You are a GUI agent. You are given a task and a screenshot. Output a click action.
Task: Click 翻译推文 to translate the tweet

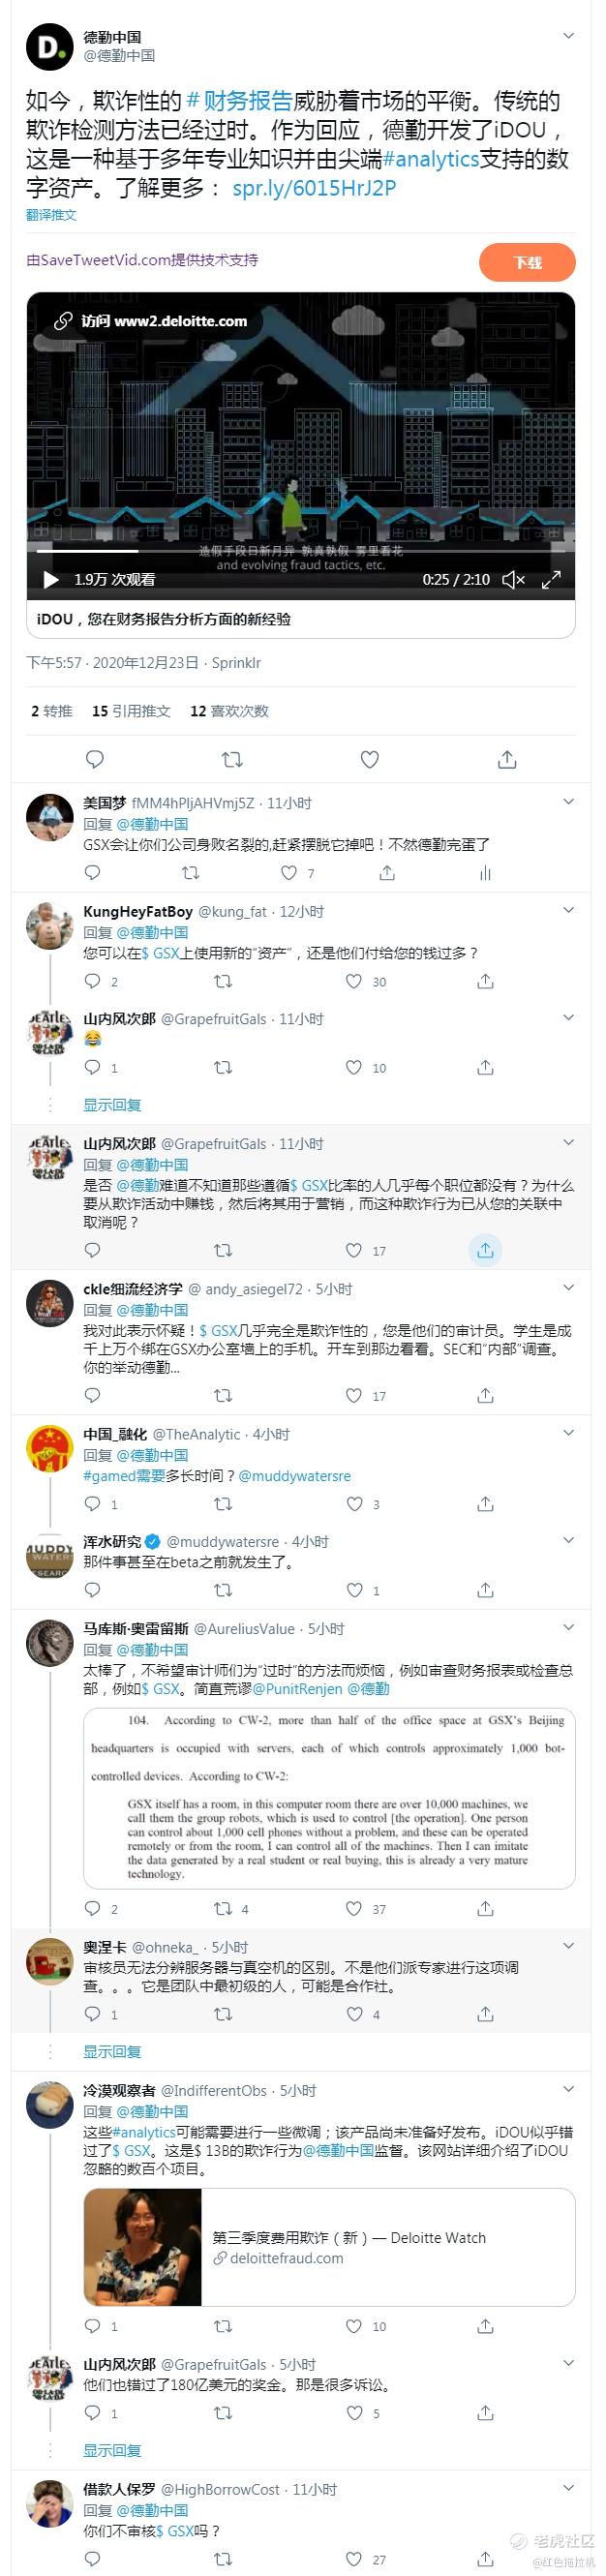[51, 215]
